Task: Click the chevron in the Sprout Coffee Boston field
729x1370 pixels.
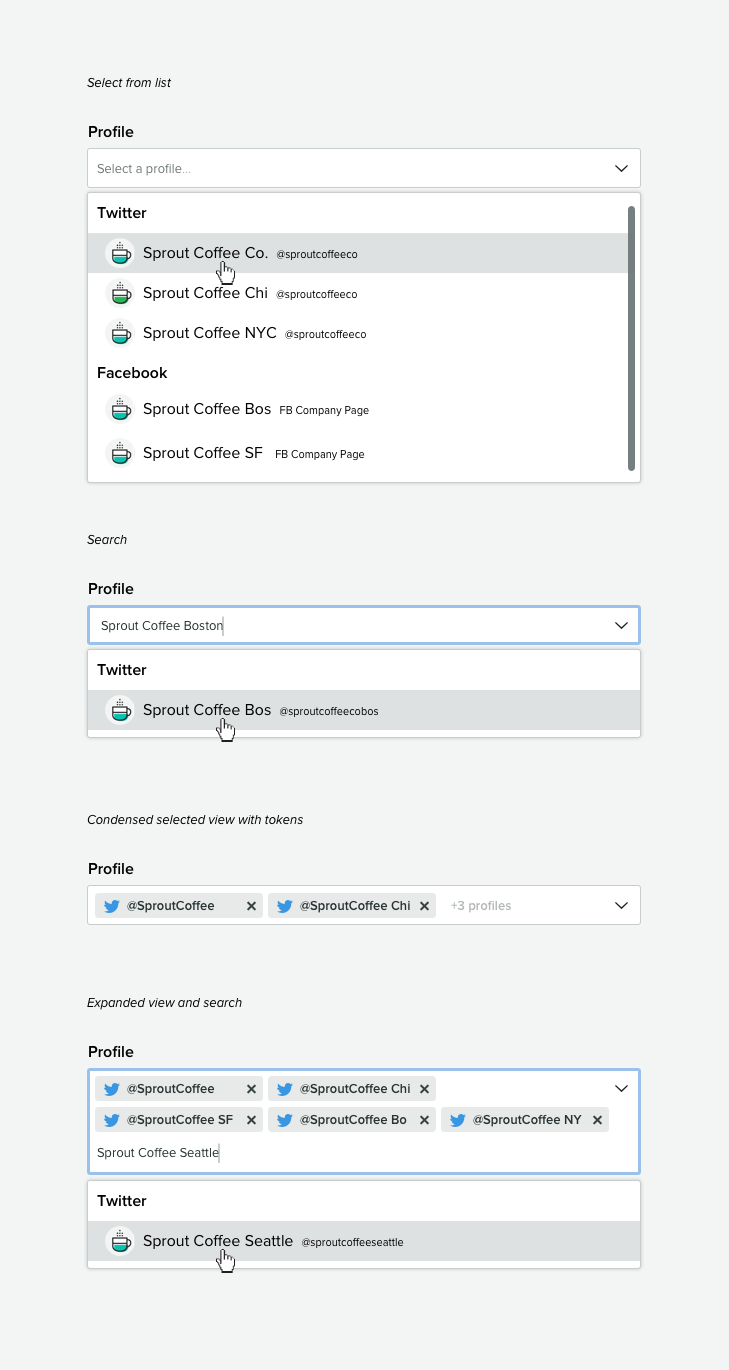Action: pos(621,626)
